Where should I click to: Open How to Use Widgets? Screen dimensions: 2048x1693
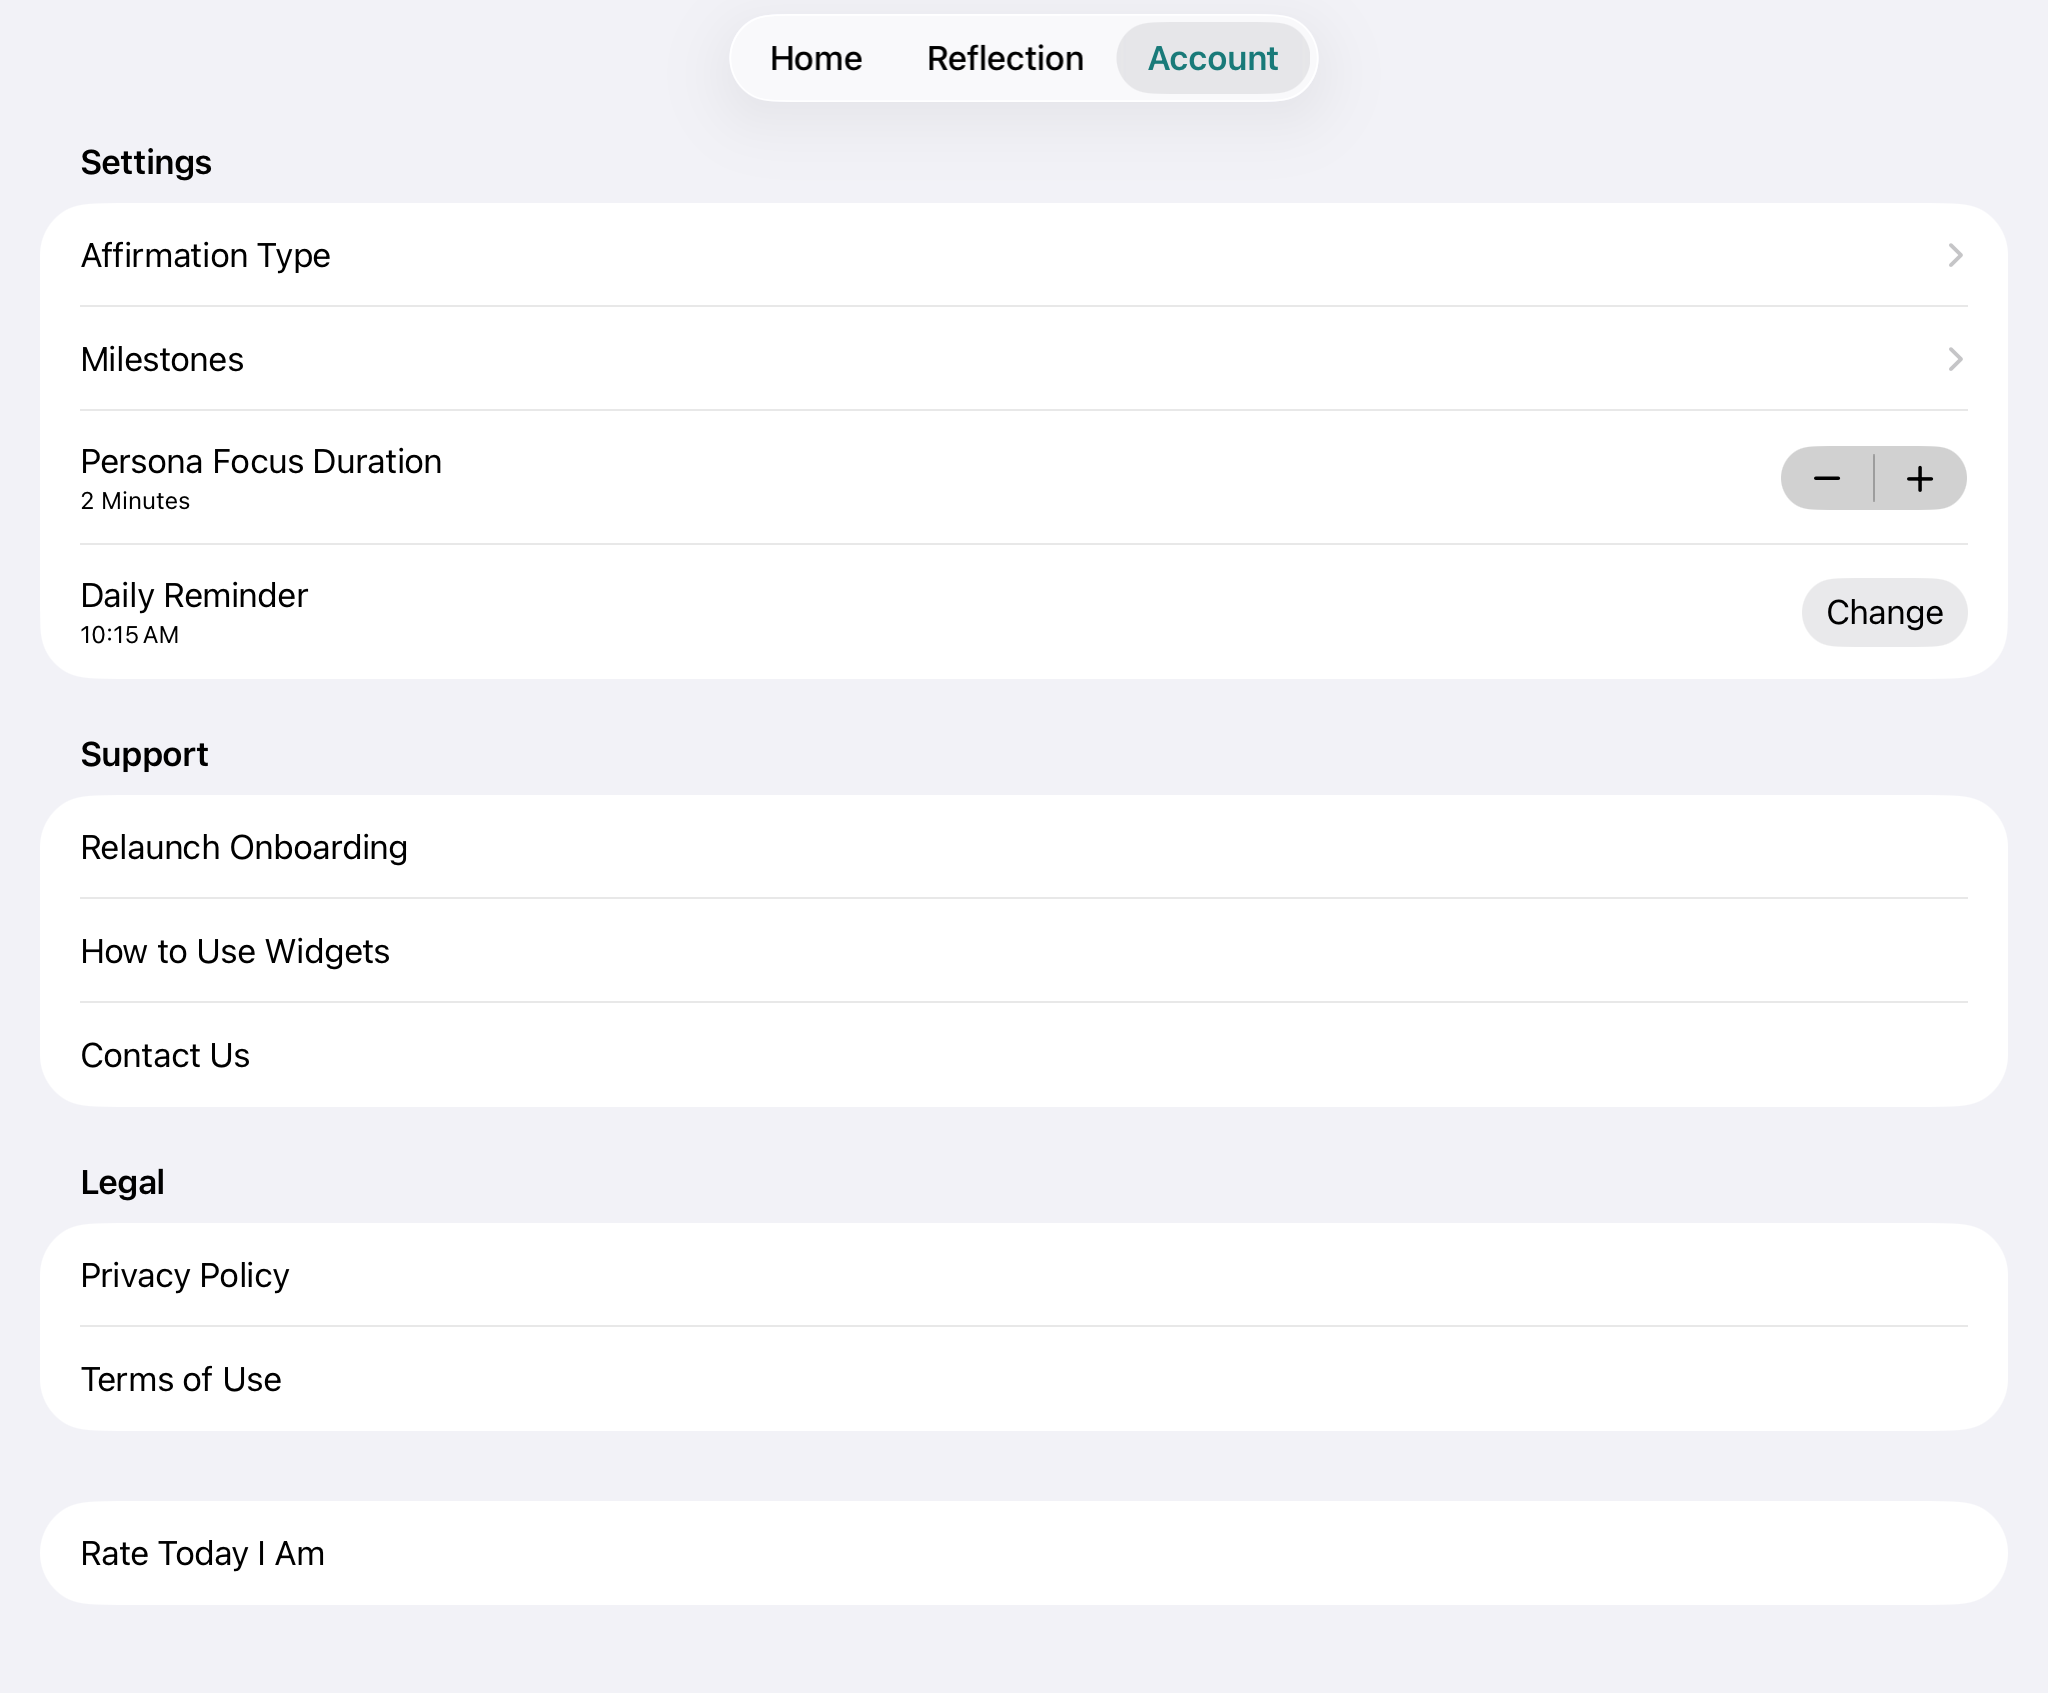pyautogui.click(x=235, y=952)
